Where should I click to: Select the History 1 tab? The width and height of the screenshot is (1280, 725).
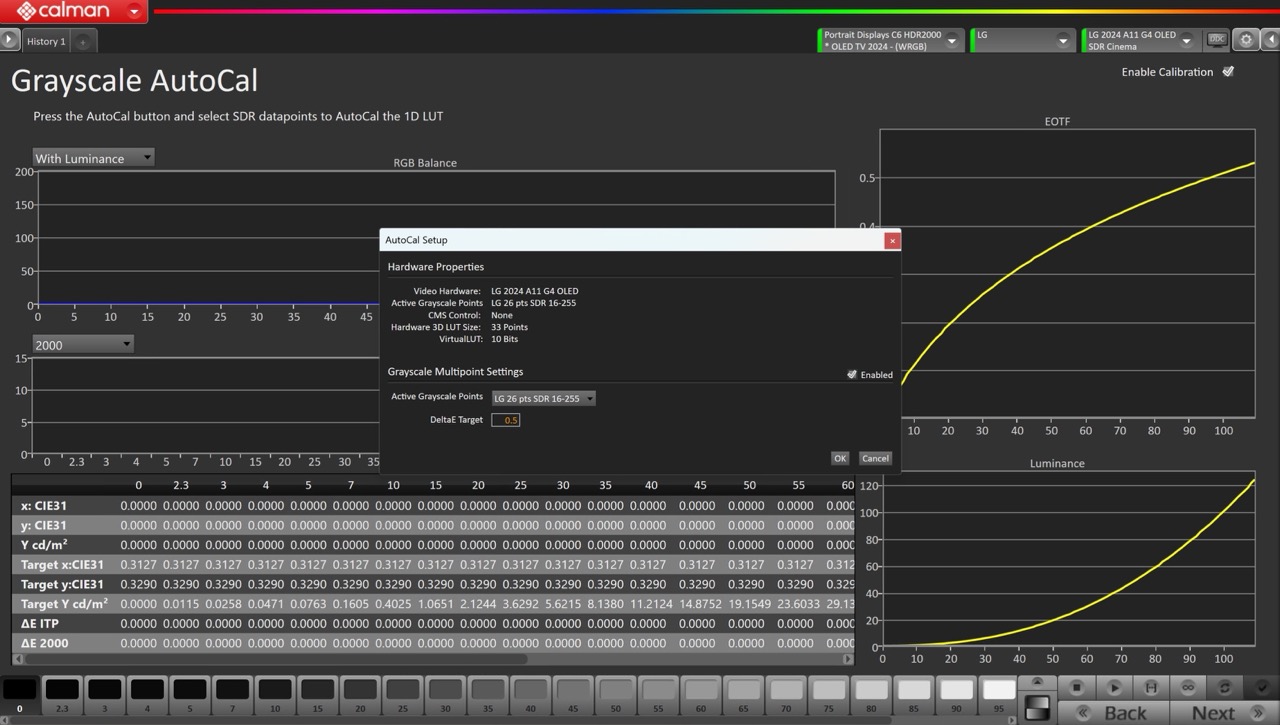pos(46,41)
